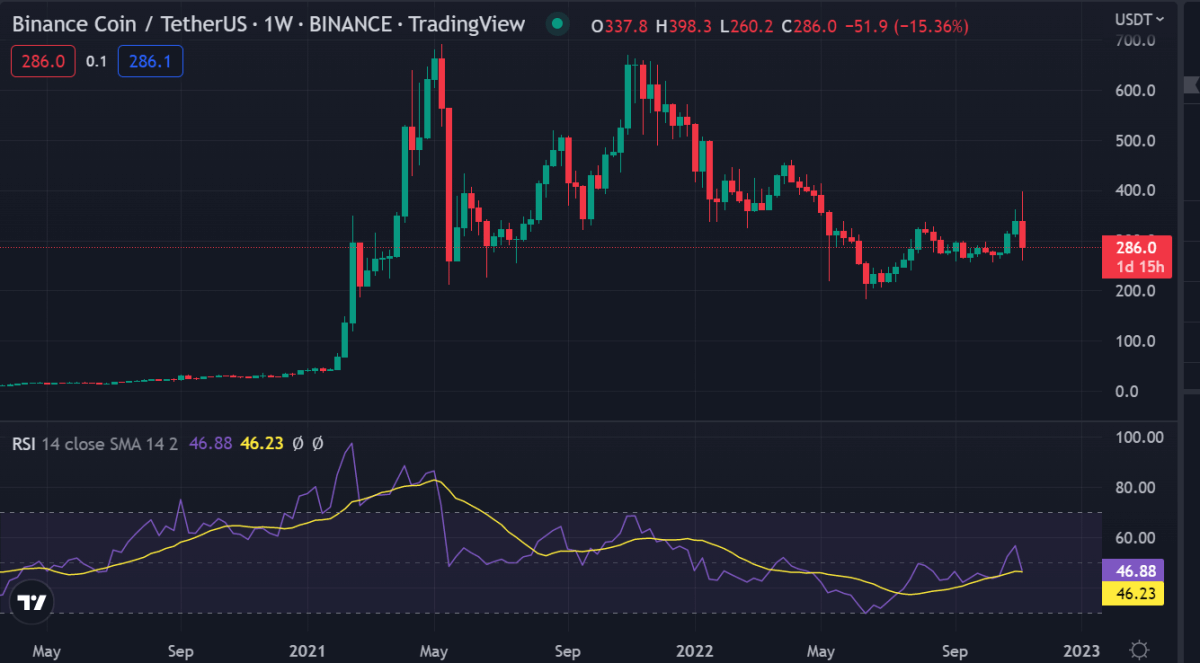Select the 0.1 spread value
This screenshot has height=663, width=1200.
coord(96,62)
